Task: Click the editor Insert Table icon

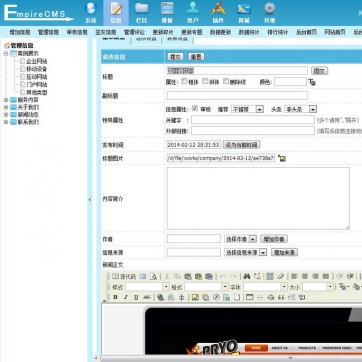Action: (x=250, y=297)
